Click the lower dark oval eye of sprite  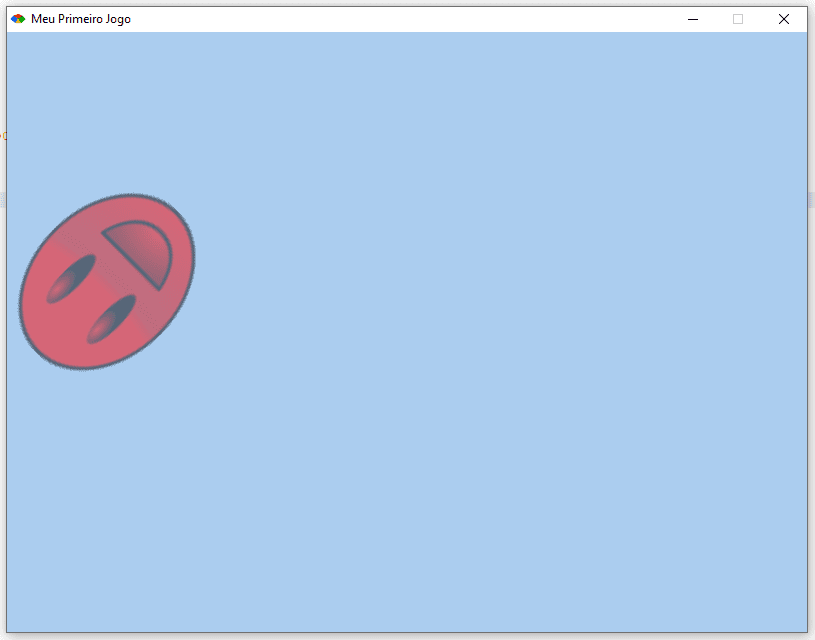pyautogui.click(x=111, y=319)
